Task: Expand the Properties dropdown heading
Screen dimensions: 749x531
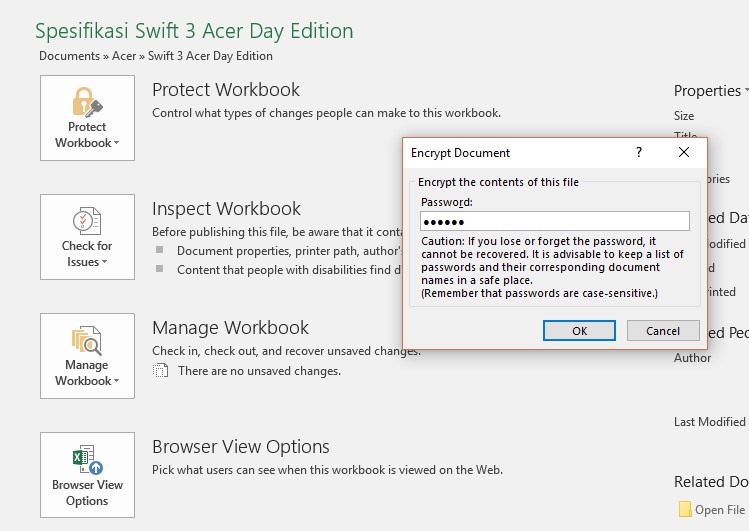Action: [x=710, y=91]
